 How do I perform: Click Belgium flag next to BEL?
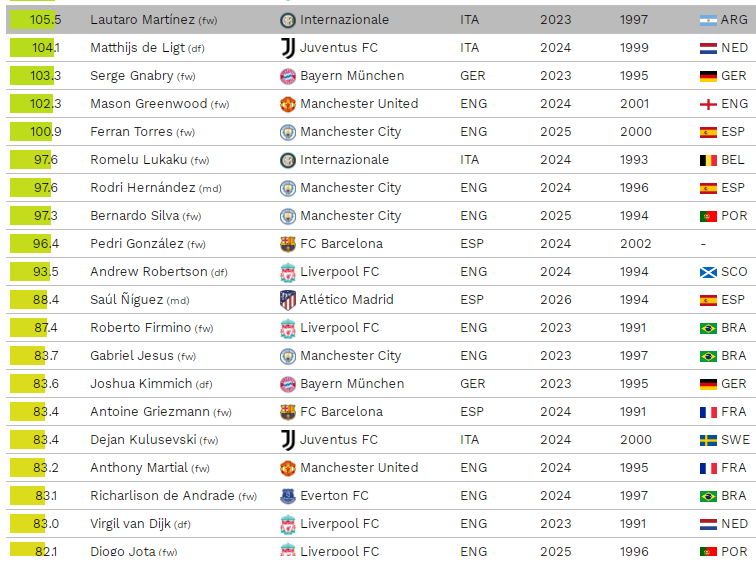pyautogui.click(x=708, y=160)
